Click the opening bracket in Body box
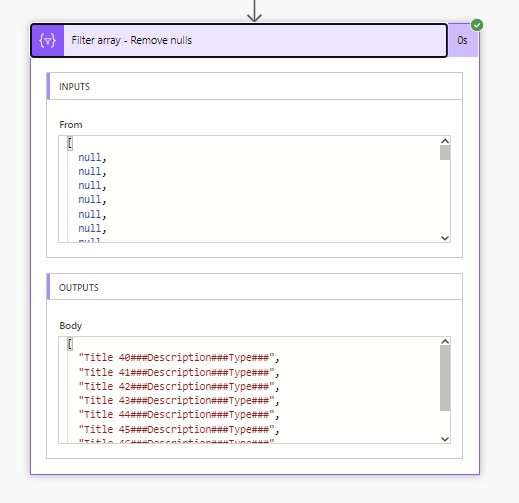 coord(70,344)
